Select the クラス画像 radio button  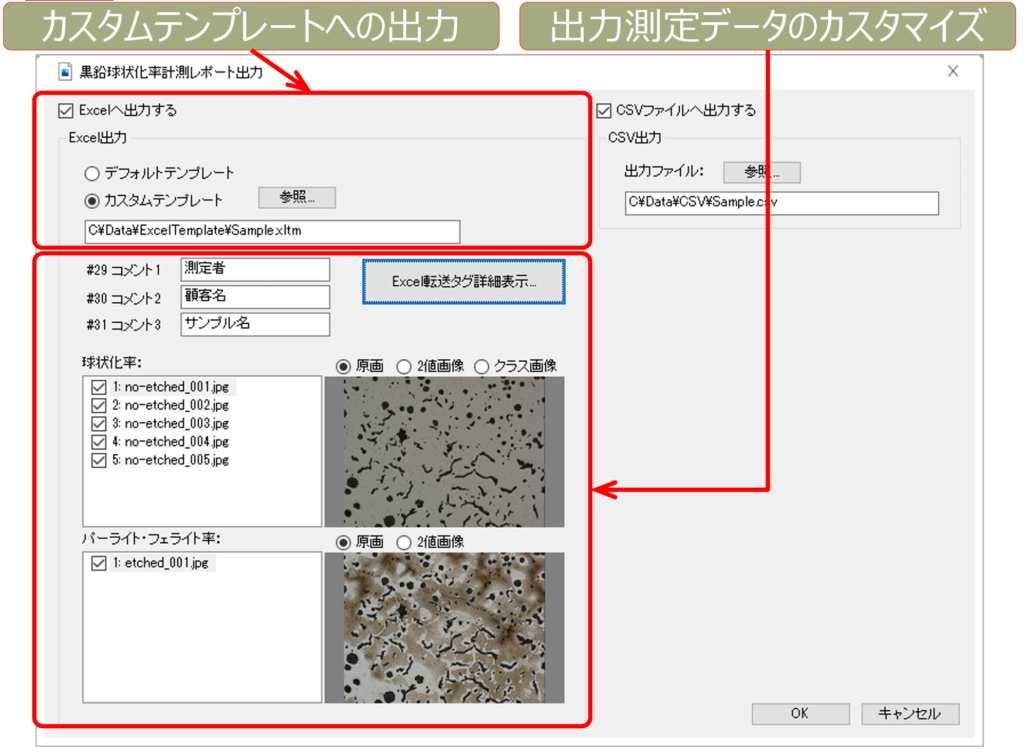482,366
